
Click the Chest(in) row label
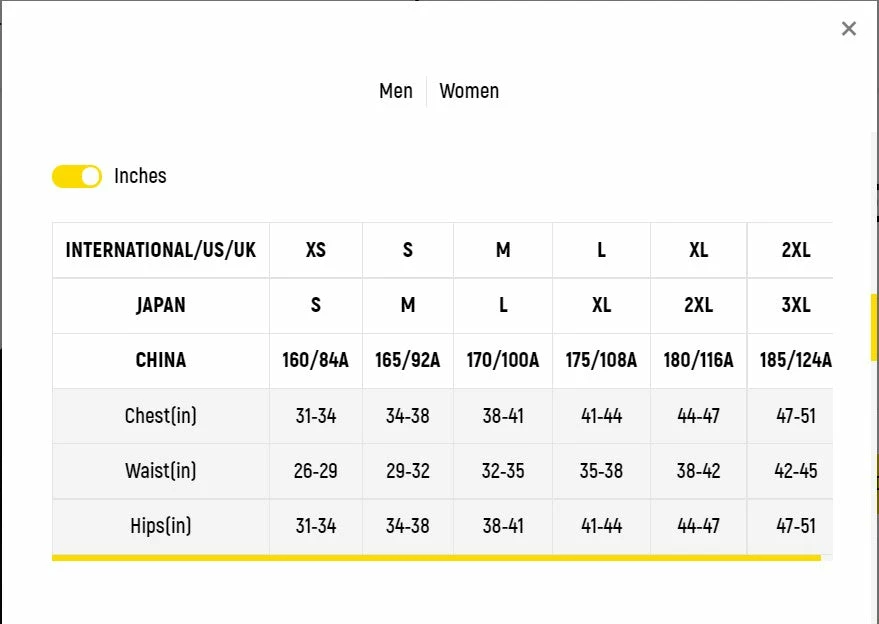pos(161,416)
